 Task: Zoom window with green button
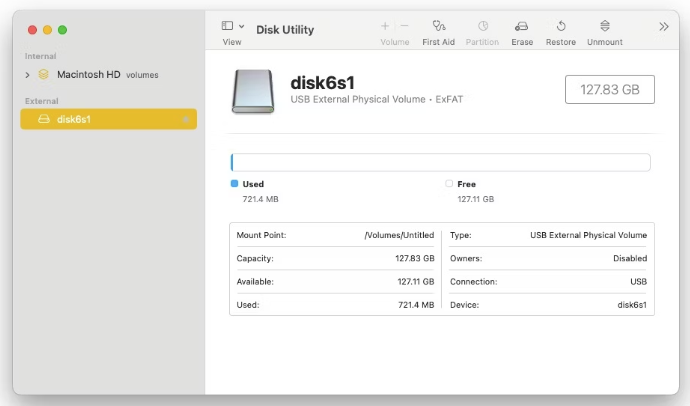click(62, 30)
